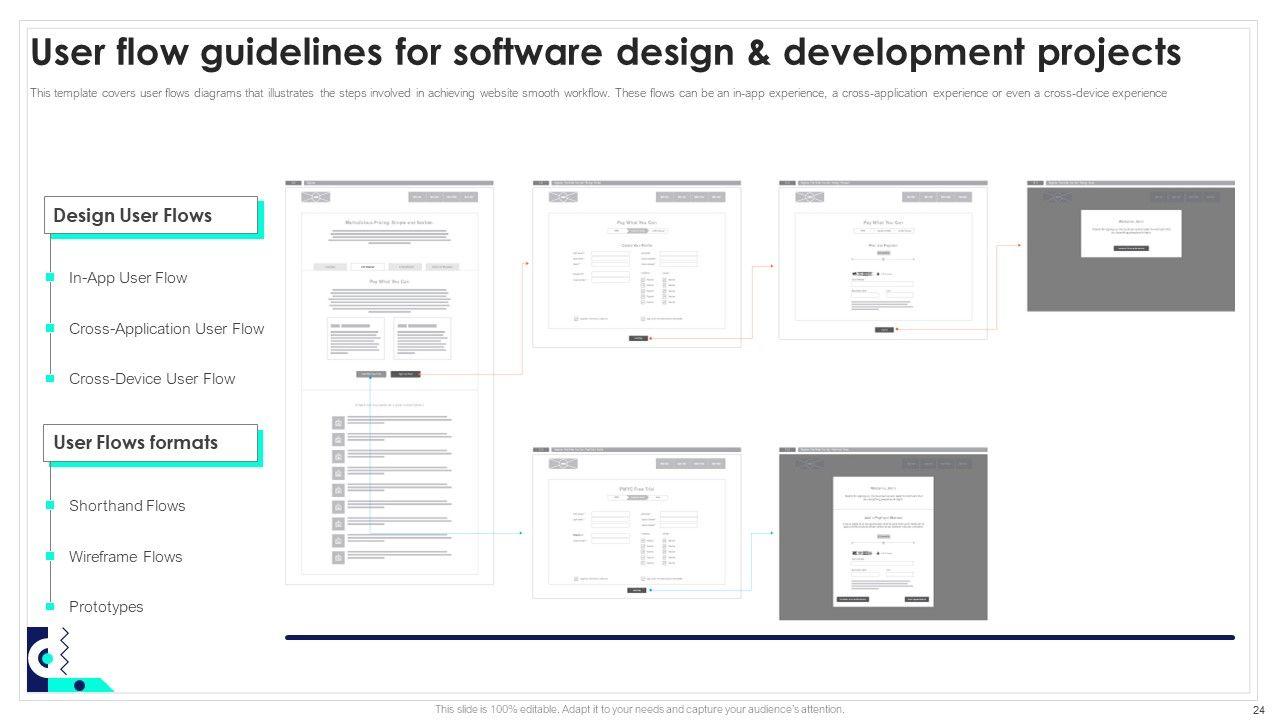Select the "Wireframe Flows" list item
Image resolution: width=1280 pixels, height=720 pixels.
pyautogui.click(x=126, y=557)
